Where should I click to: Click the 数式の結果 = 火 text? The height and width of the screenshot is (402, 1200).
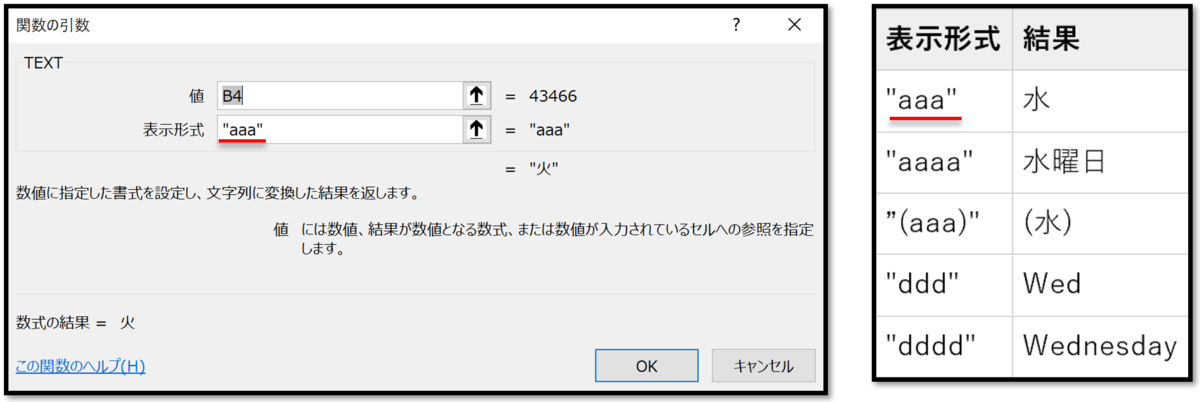tap(76, 323)
